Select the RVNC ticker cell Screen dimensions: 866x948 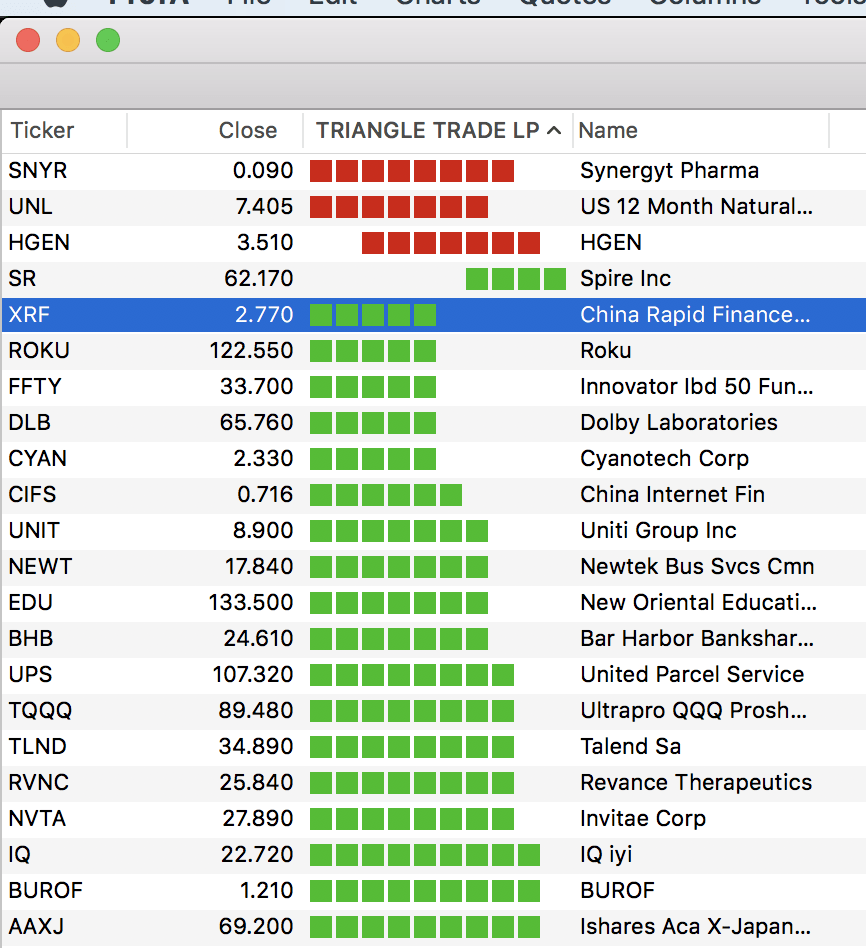point(39,782)
